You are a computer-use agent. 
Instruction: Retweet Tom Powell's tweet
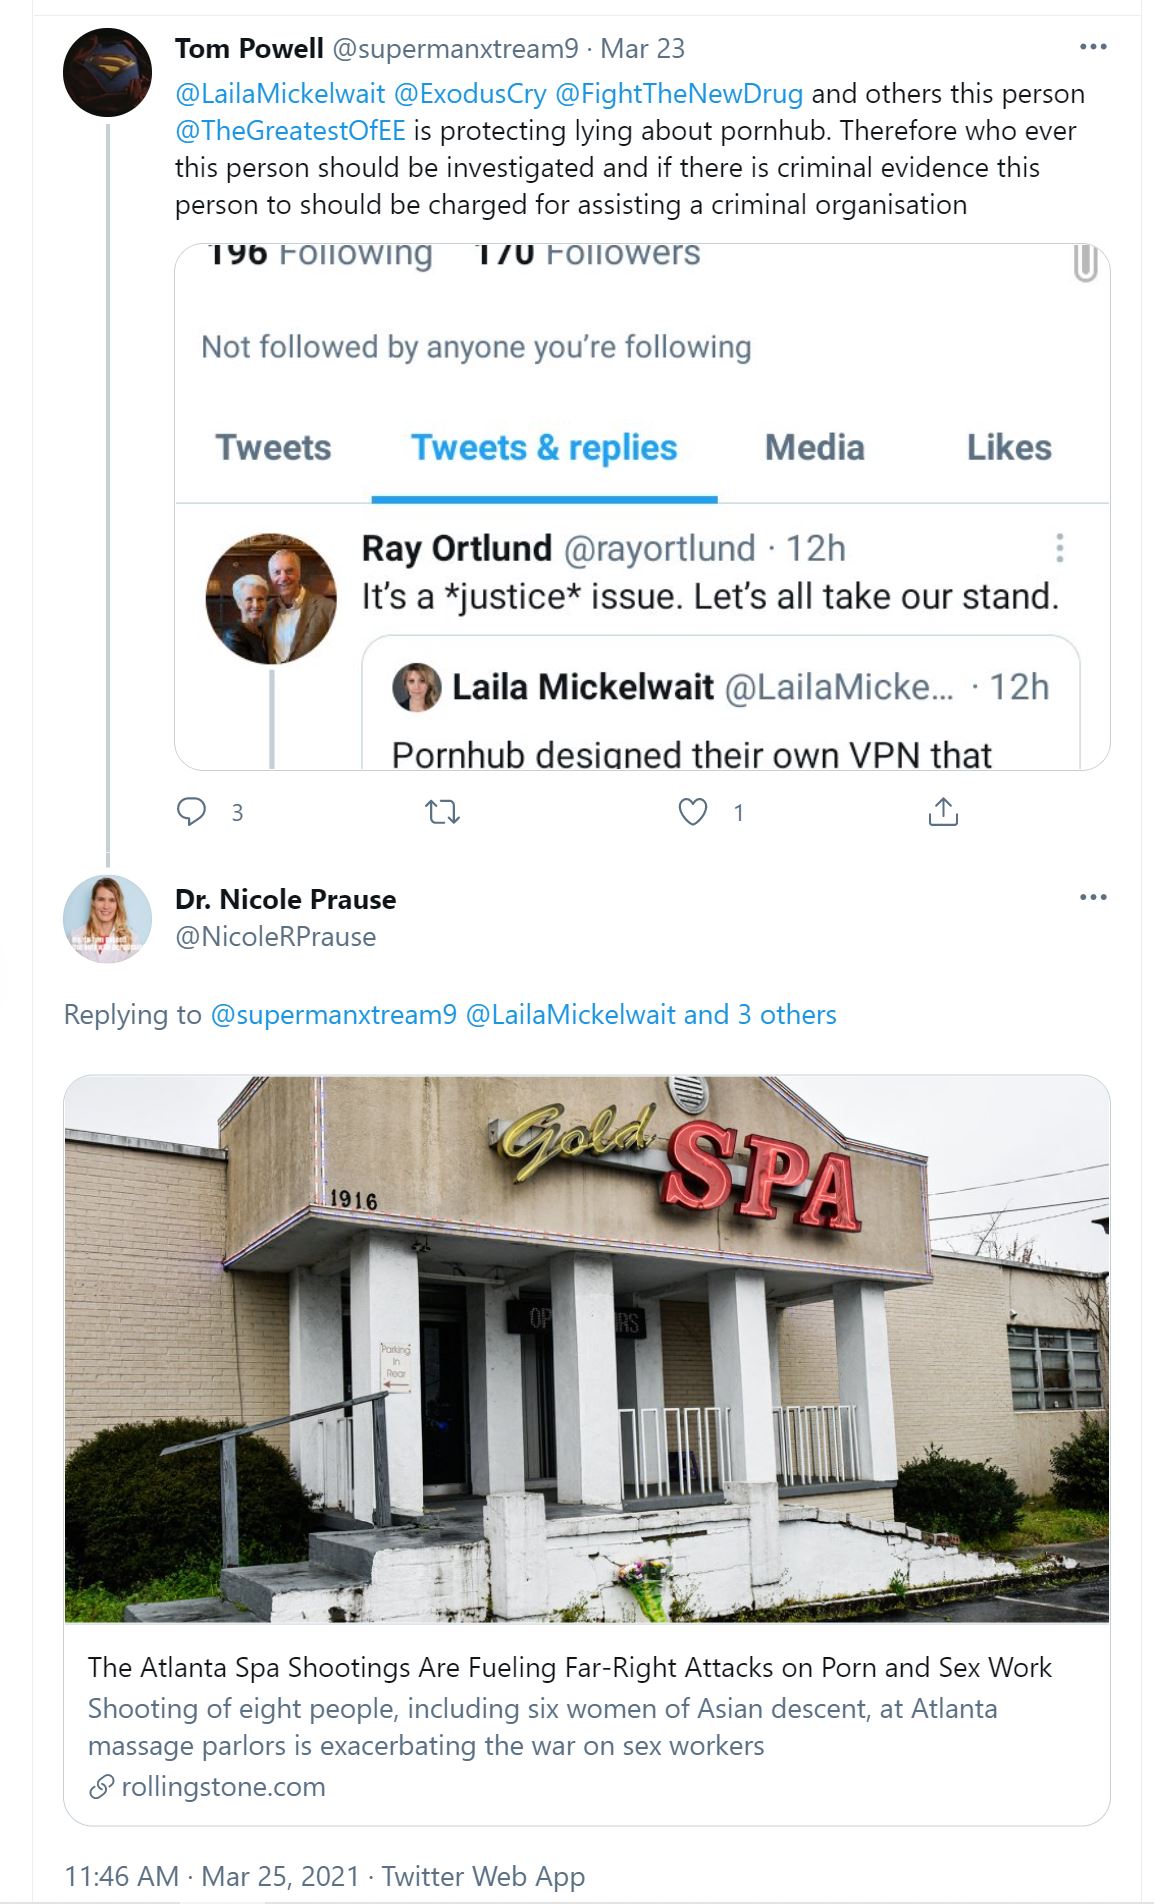click(443, 811)
